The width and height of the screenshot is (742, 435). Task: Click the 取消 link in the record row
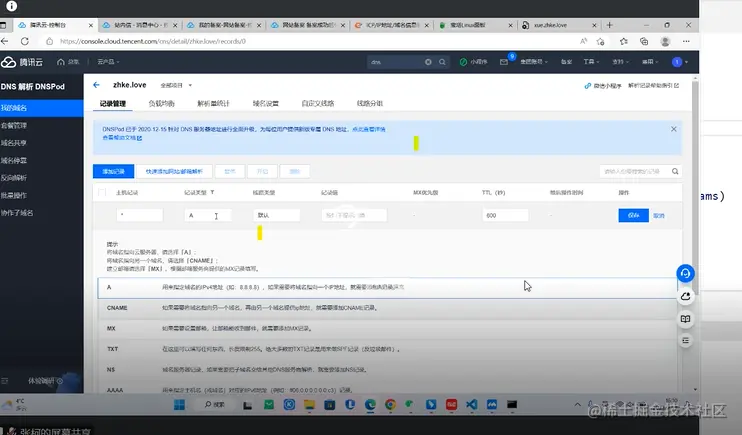(x=659, y=215)
